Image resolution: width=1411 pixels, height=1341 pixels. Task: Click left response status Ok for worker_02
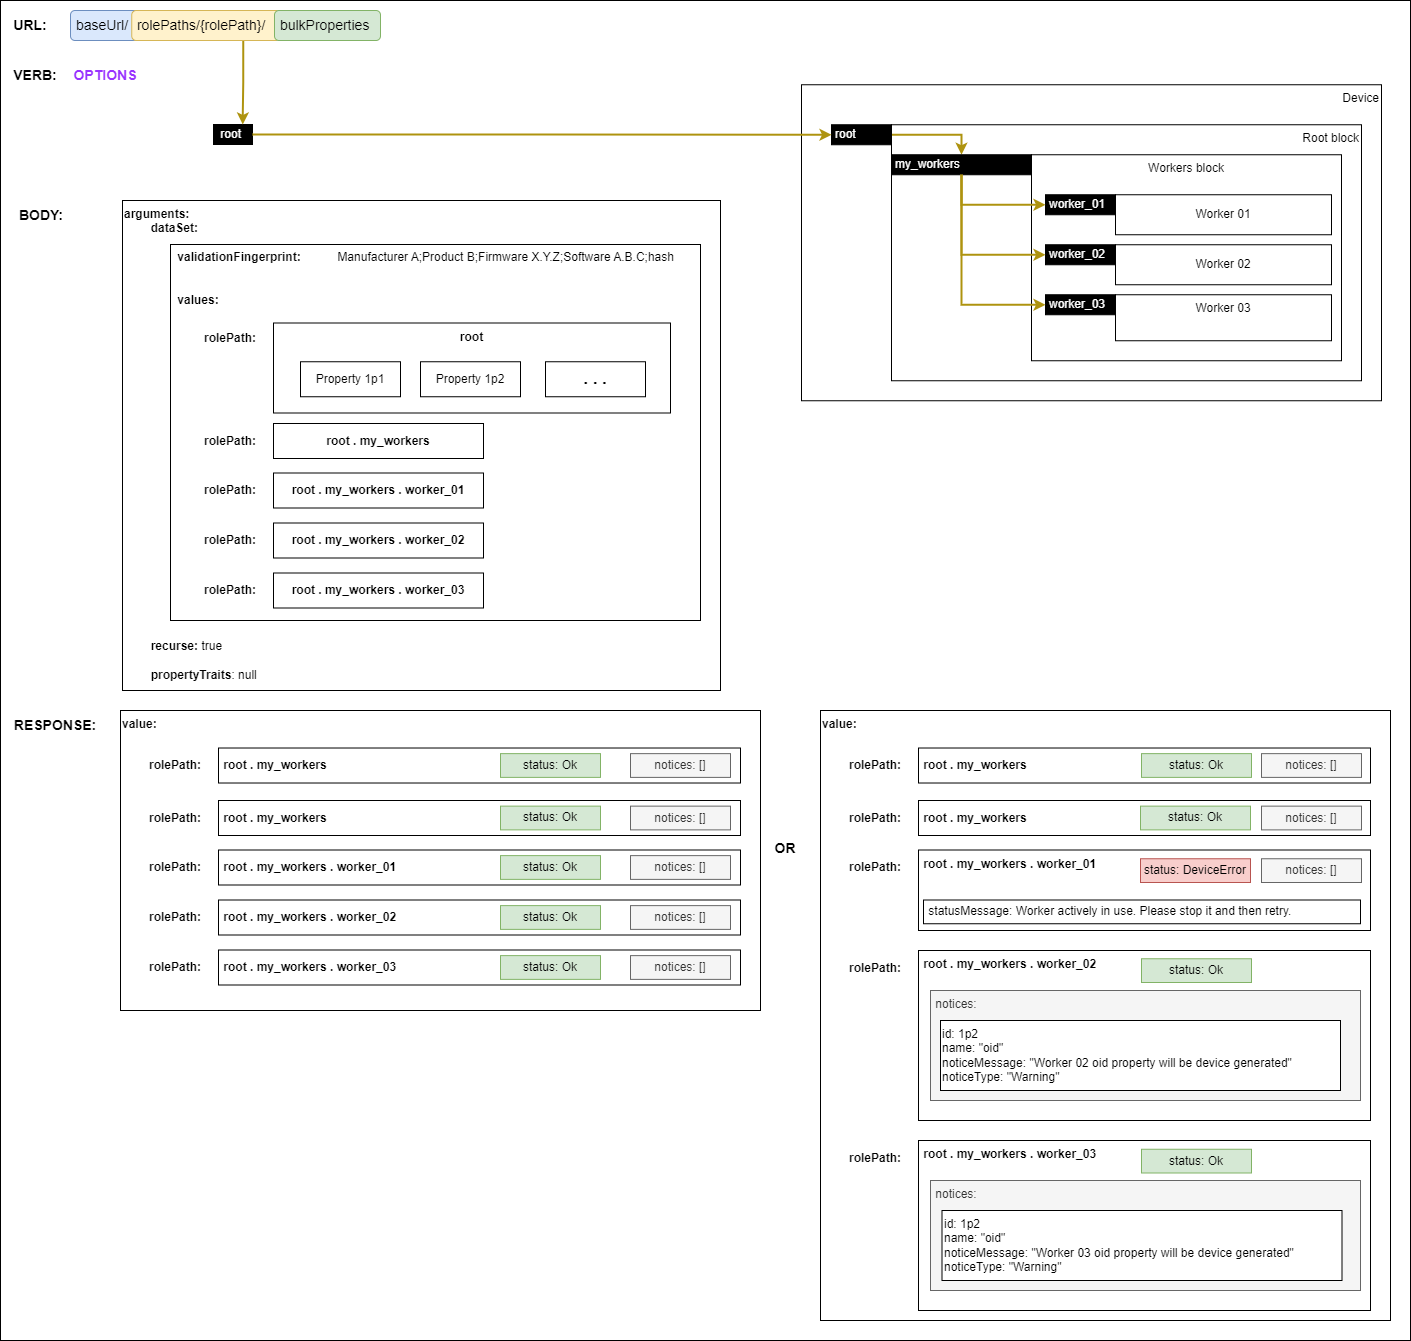550,917
